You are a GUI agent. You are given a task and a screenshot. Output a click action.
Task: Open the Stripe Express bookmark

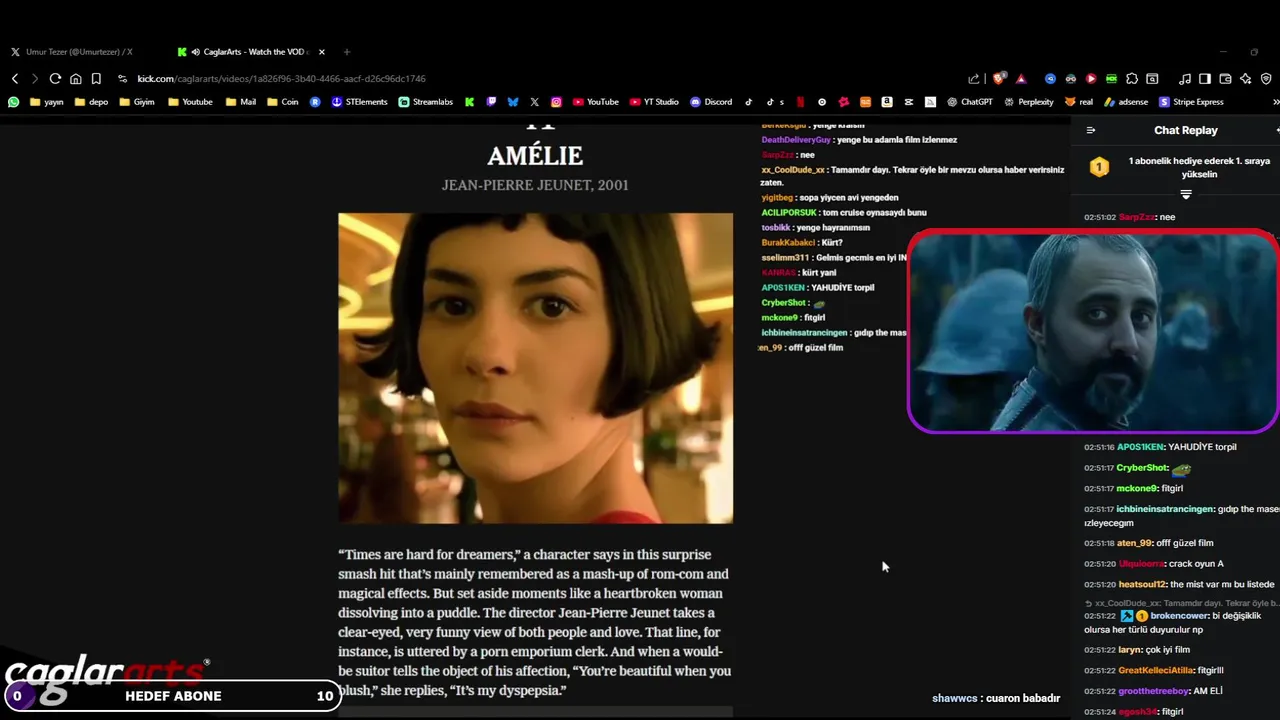coord(1191,102)
